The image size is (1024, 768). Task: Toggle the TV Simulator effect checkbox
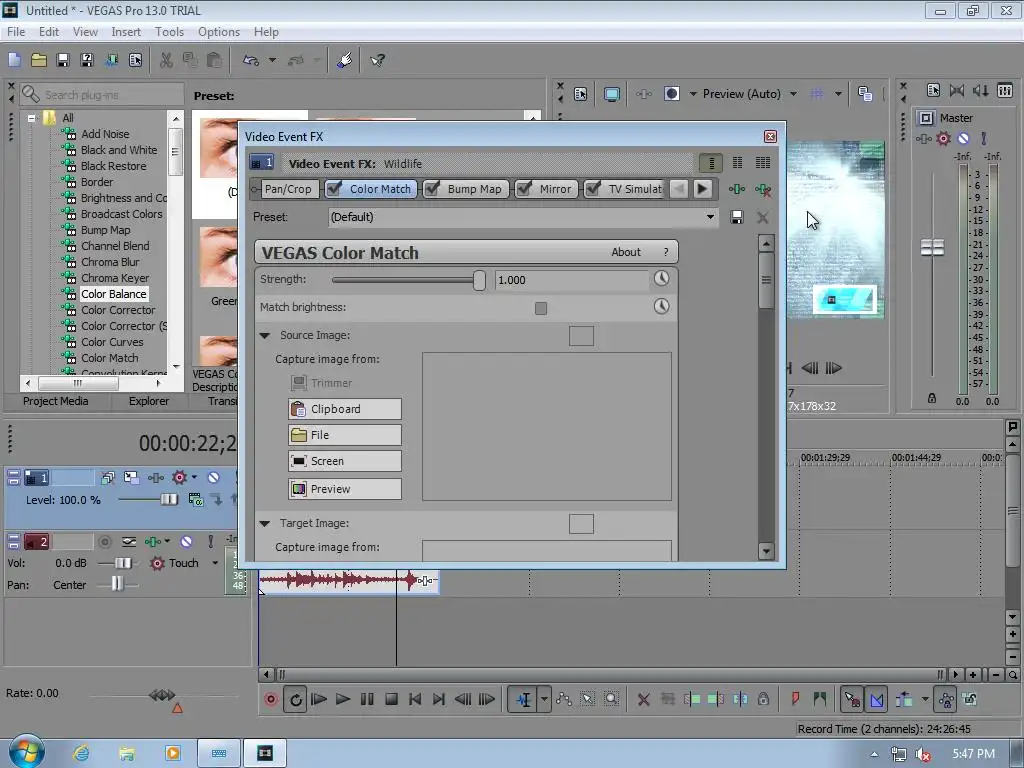593,188
